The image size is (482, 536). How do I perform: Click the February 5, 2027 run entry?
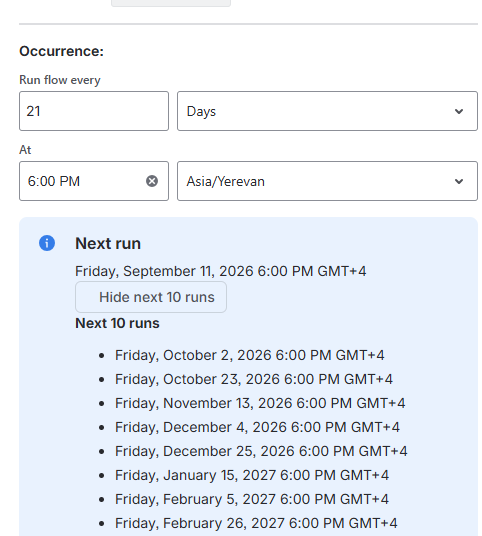[x=252, y=499]
